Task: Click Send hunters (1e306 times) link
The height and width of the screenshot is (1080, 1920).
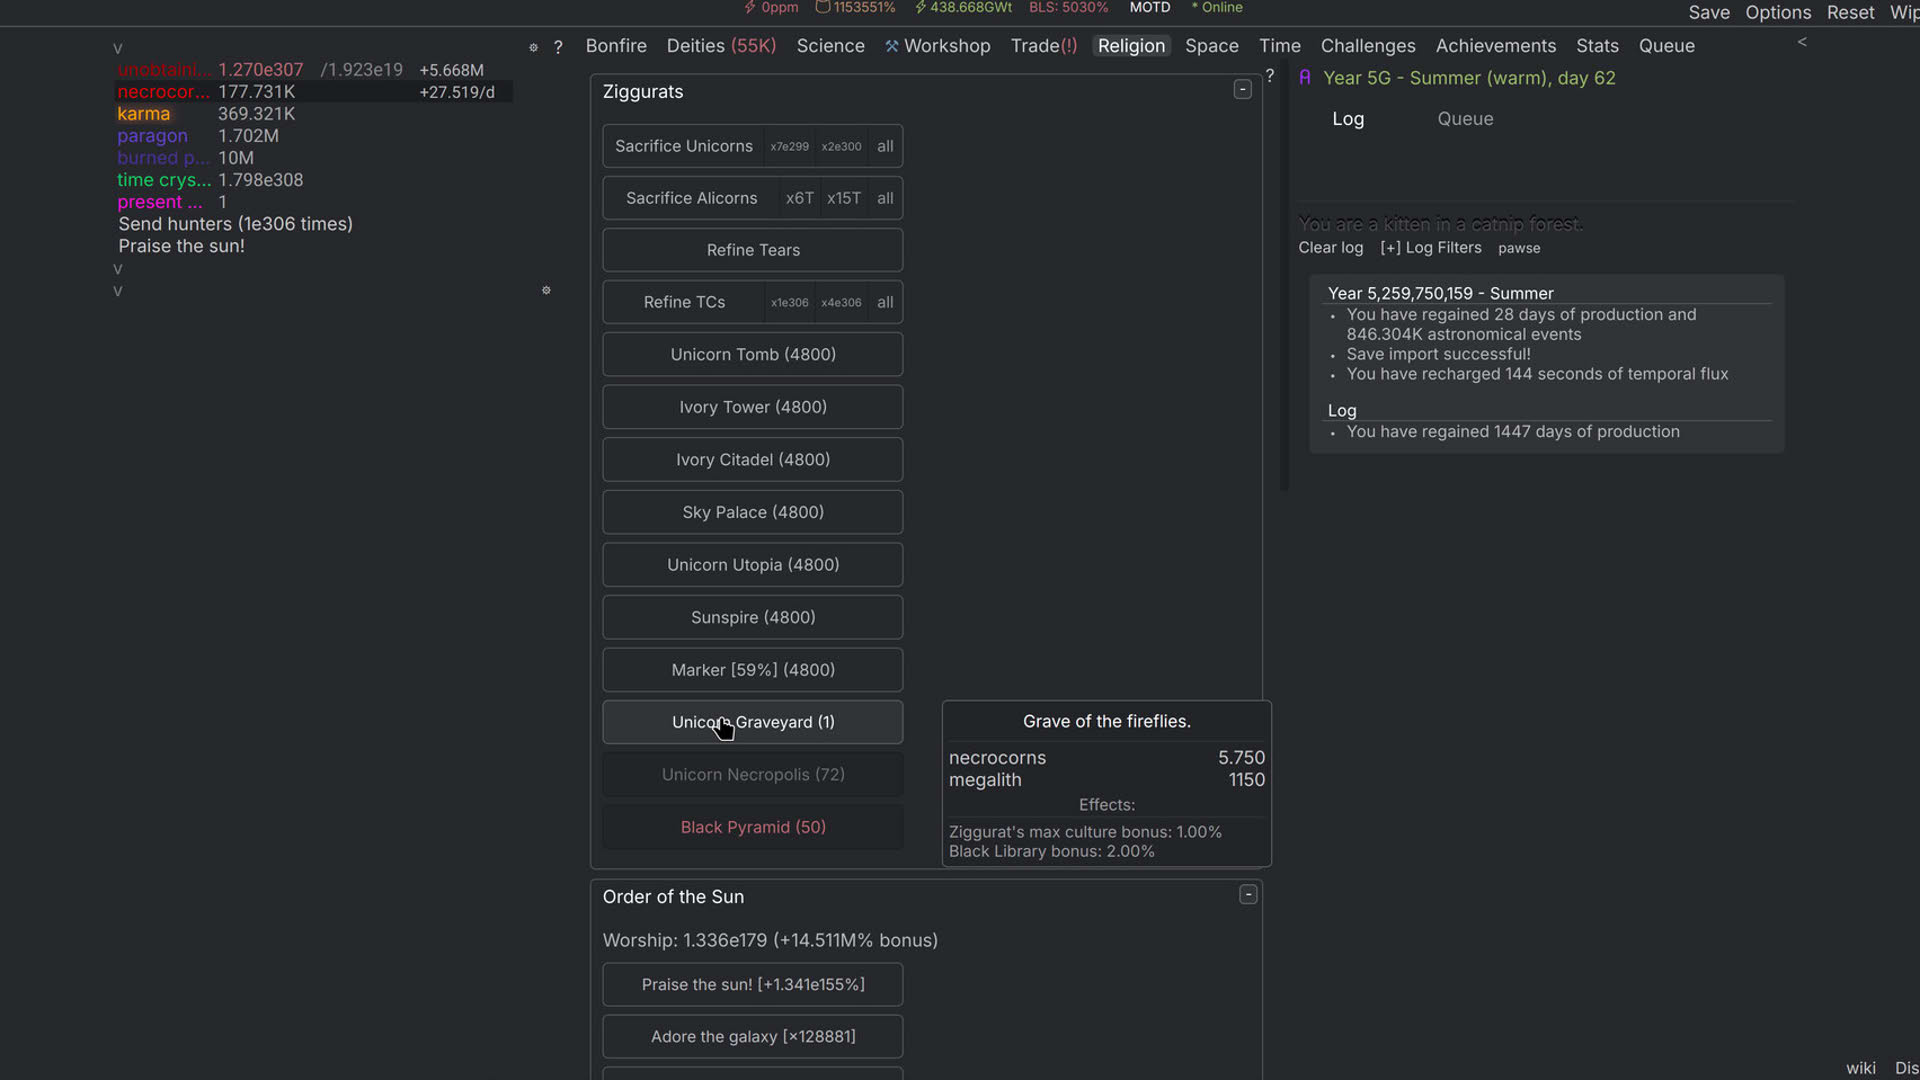Action: click(x=235, y=224)
